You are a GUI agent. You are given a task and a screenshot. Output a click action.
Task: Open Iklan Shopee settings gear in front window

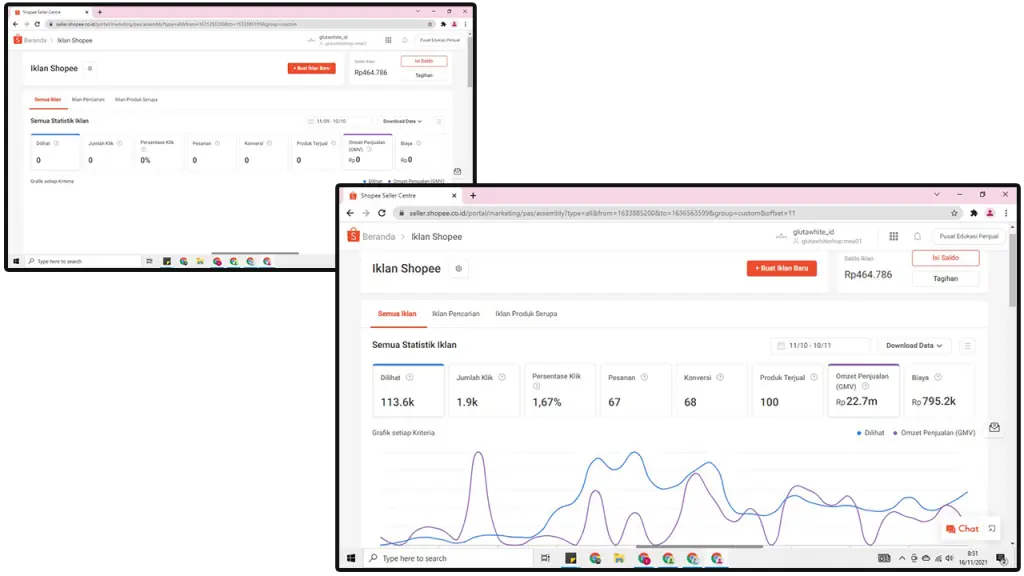(x=458, y=268)
